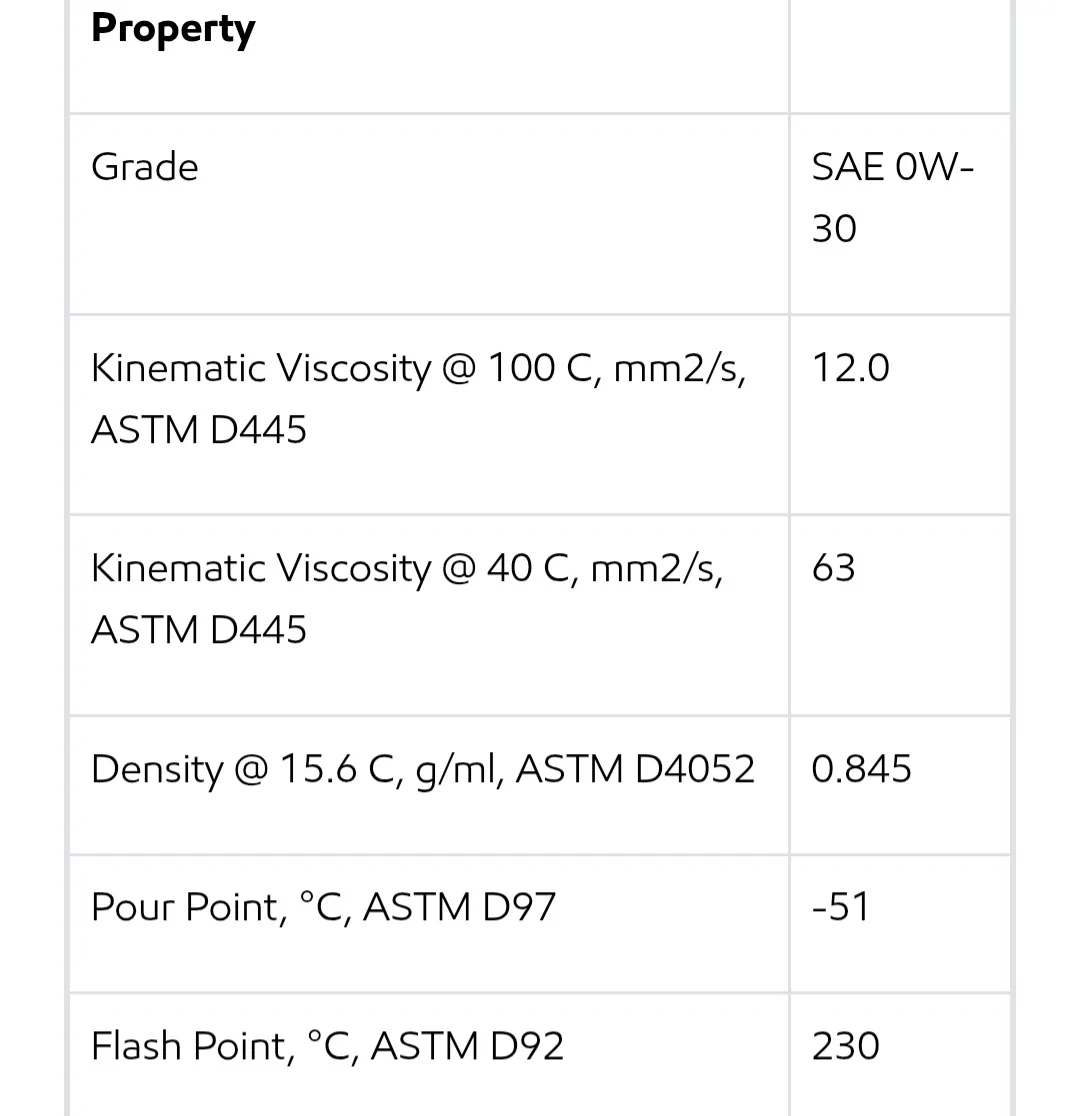This screenshot has width=1080, height=1116.
Task: Click the 12.0 viscosity value
Action: pyautogui.click(x=851, y=368)
